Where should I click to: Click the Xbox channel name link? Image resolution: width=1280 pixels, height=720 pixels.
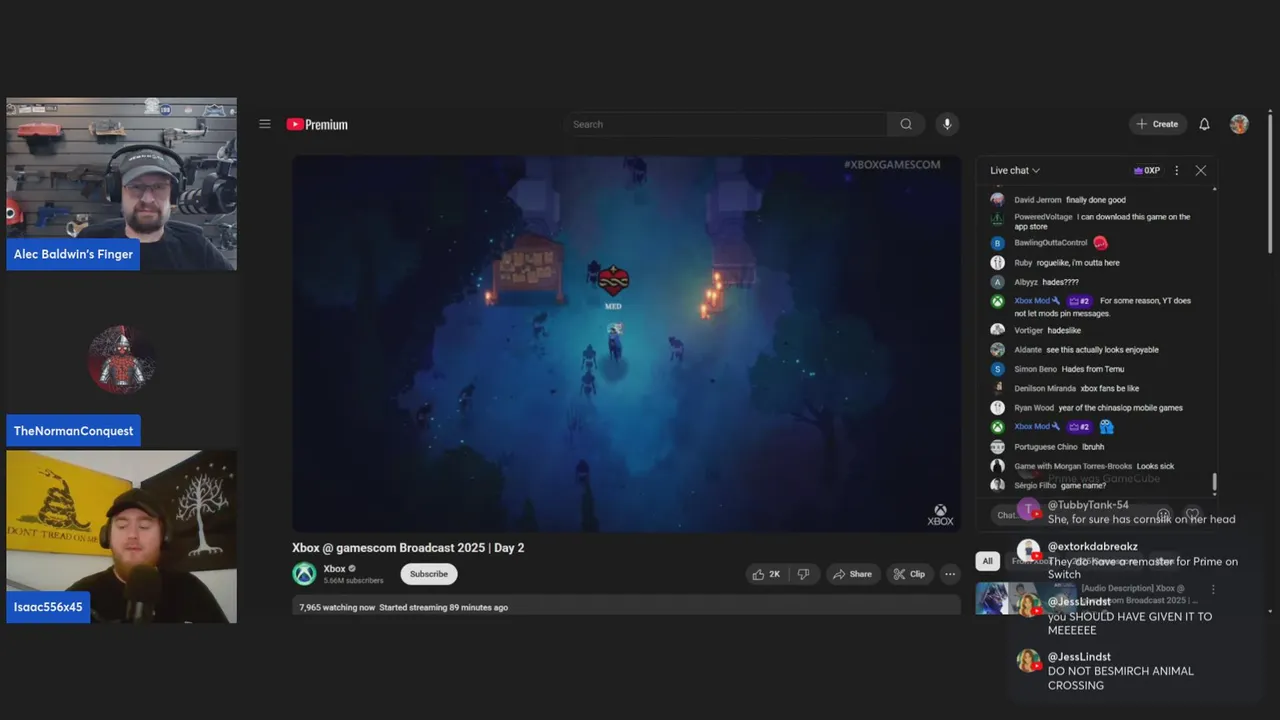334,569
